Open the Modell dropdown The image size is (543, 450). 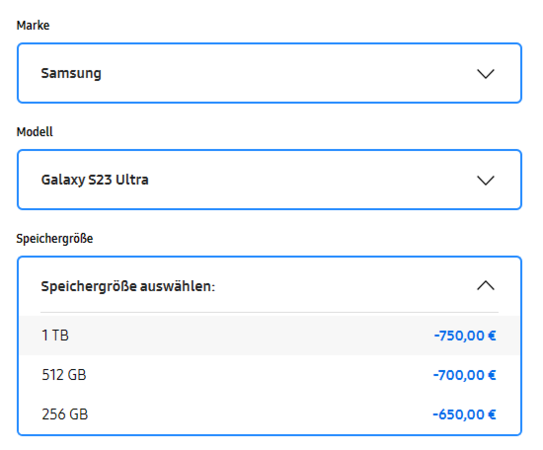point(269,180)
